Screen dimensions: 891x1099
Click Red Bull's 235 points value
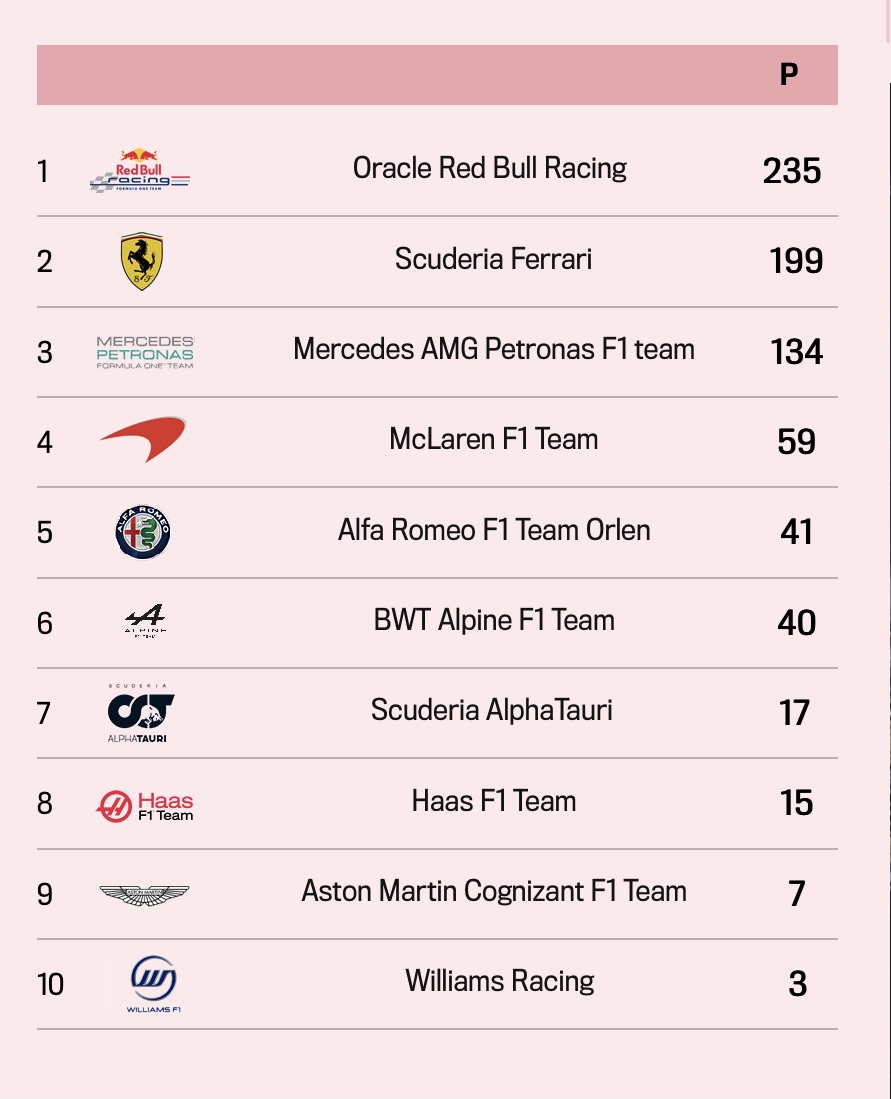[791, 170]
